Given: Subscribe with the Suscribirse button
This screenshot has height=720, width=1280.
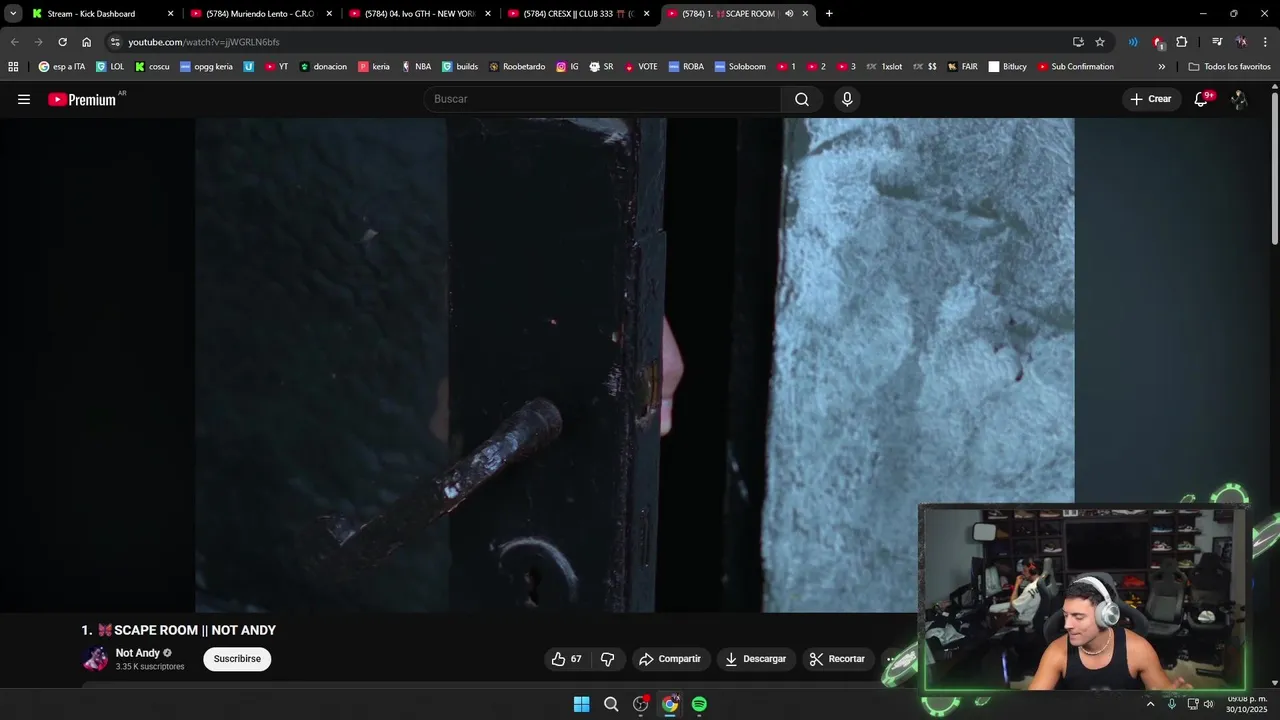Looking at the screenshot, I should (x=237, y=659).
